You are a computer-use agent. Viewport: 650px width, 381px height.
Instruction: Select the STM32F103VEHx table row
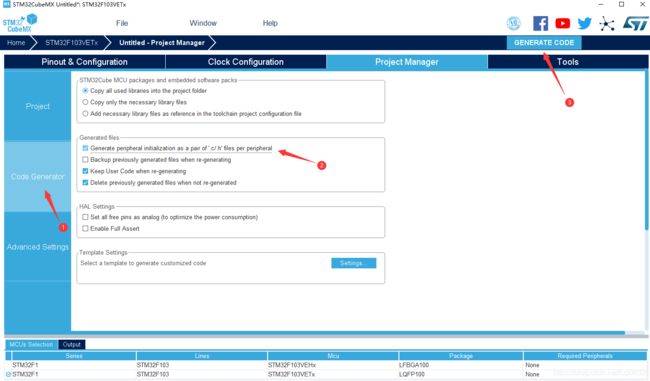[326, 365]
